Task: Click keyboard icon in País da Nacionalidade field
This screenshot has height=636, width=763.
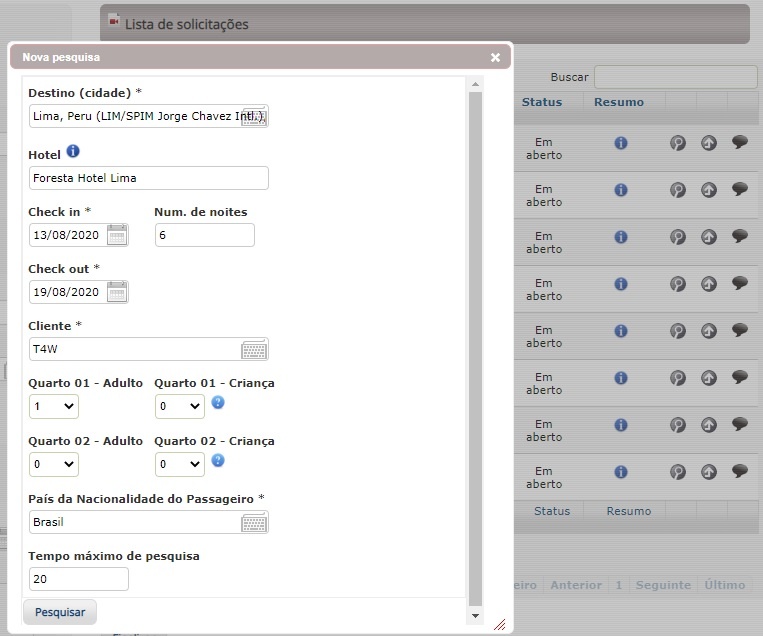Action: click(x=254, y=522)
